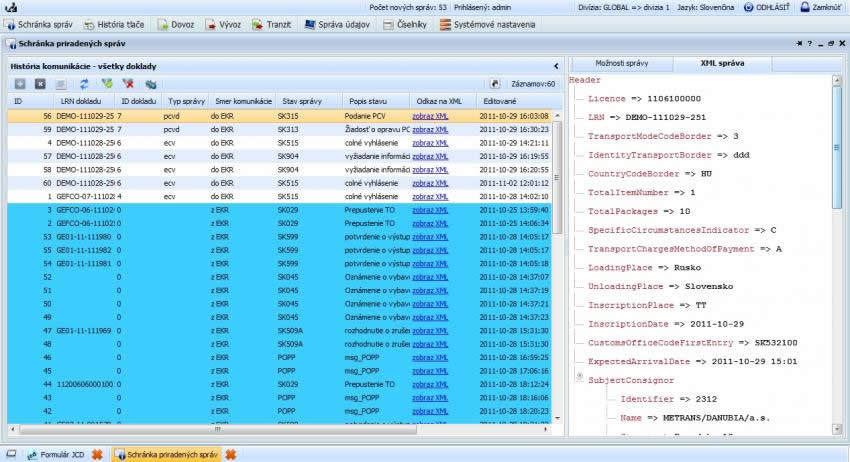Image resolution: width=850 pixels, height=462 pixels.
Task: Sort by Editované column header
Action: pyautogui.click(x=515, y=101)
